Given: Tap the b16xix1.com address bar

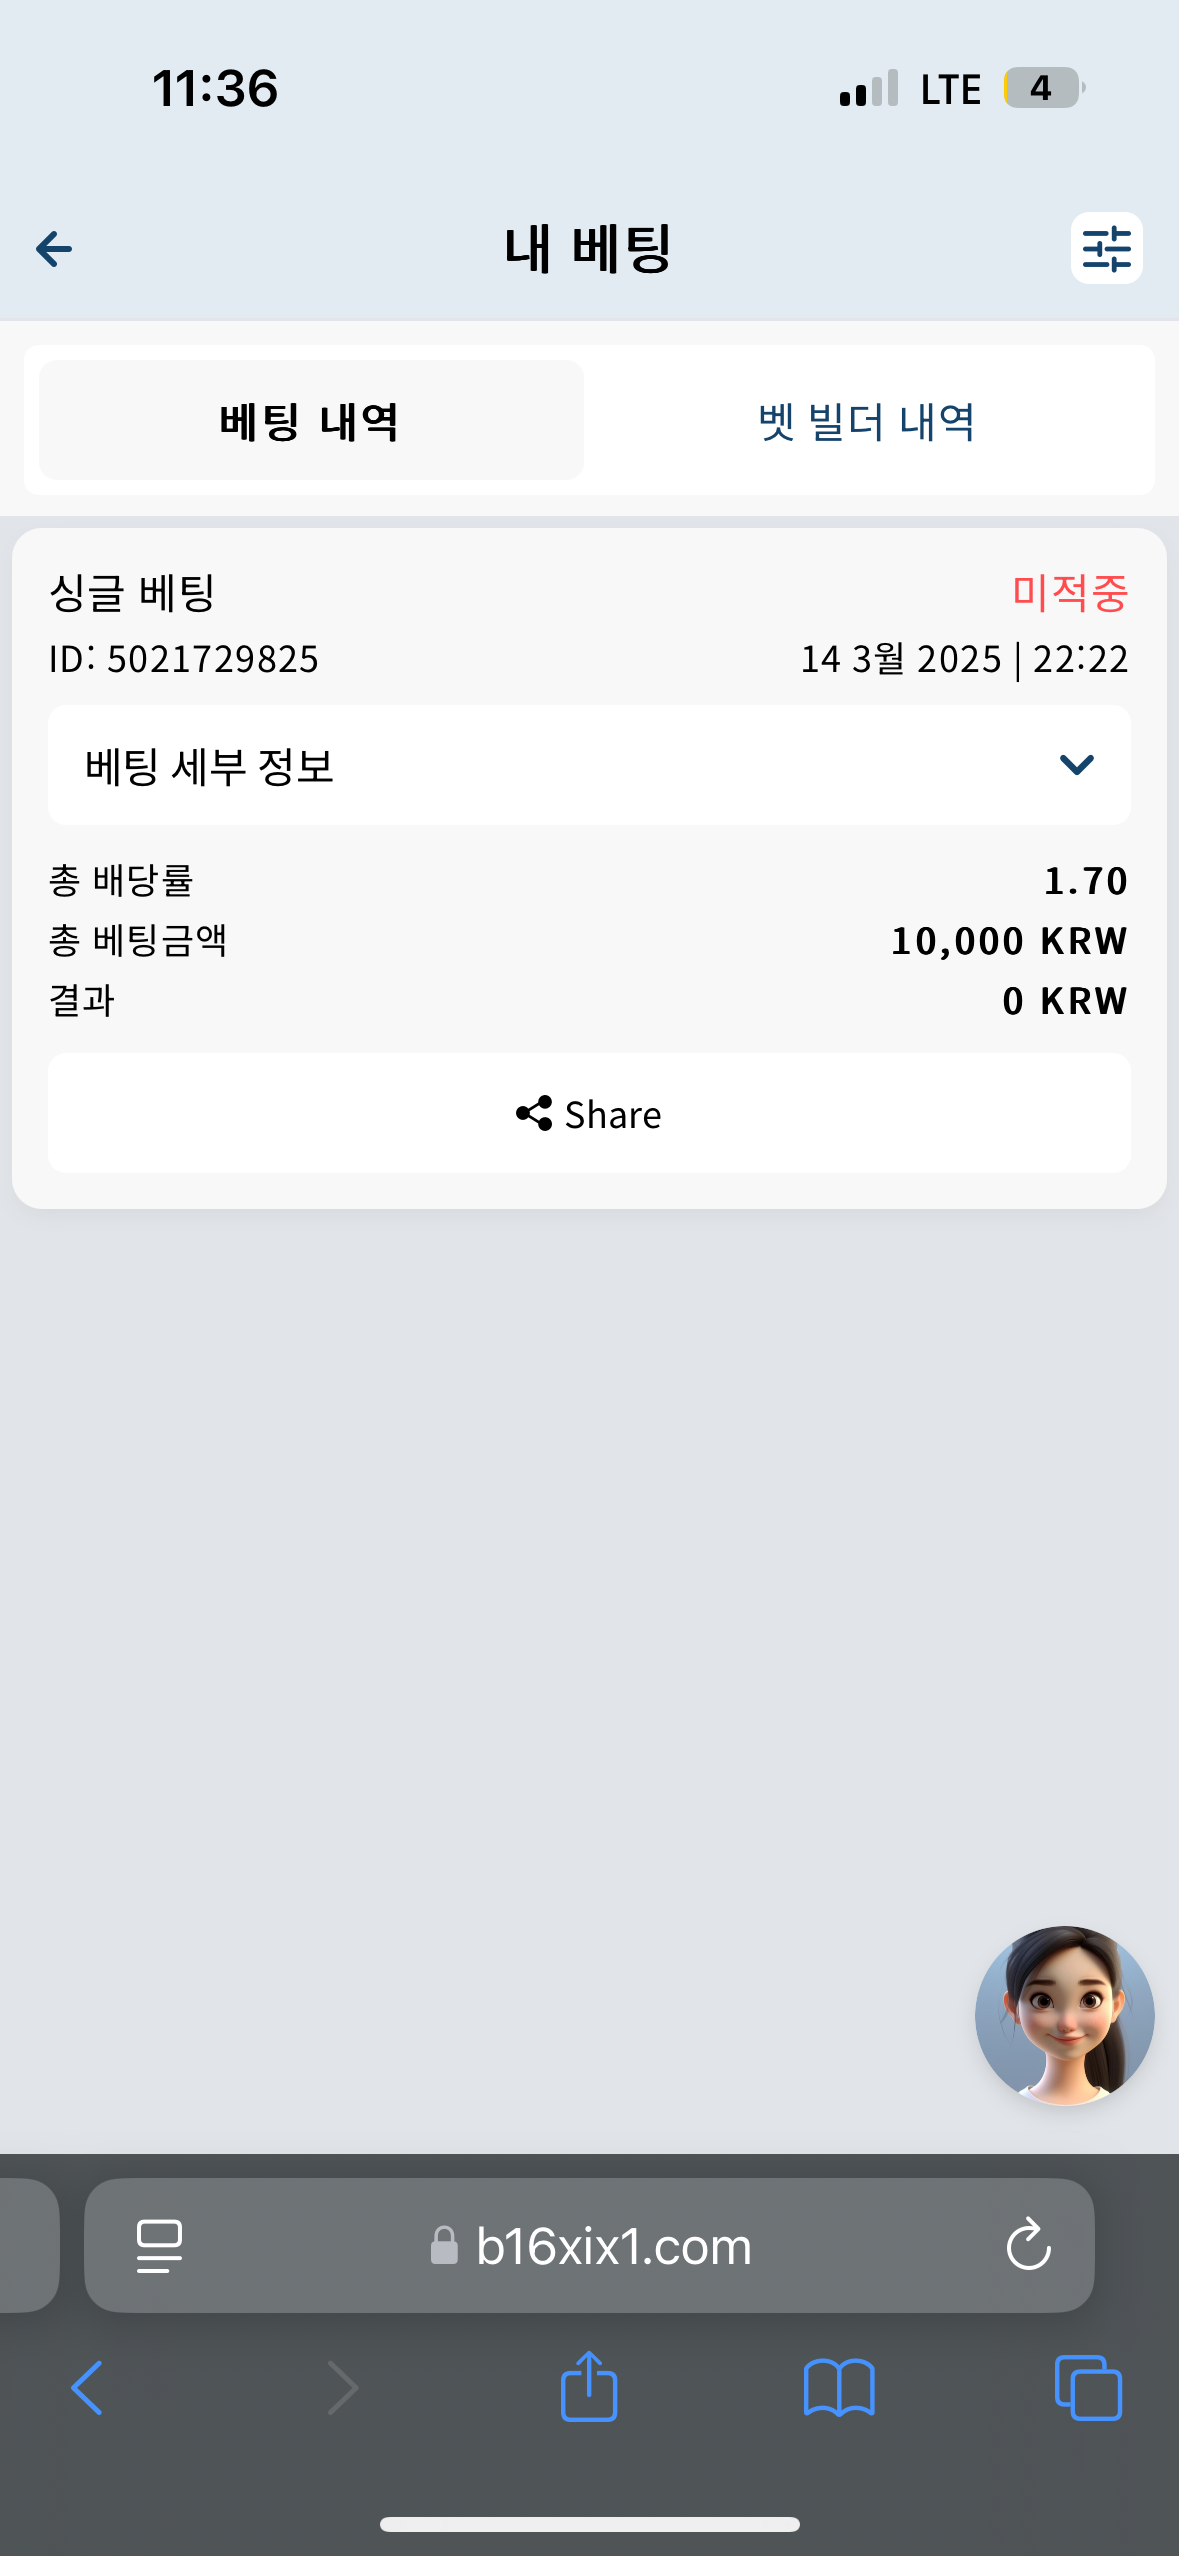Looking at the screenshot, I should [613, 2246].
